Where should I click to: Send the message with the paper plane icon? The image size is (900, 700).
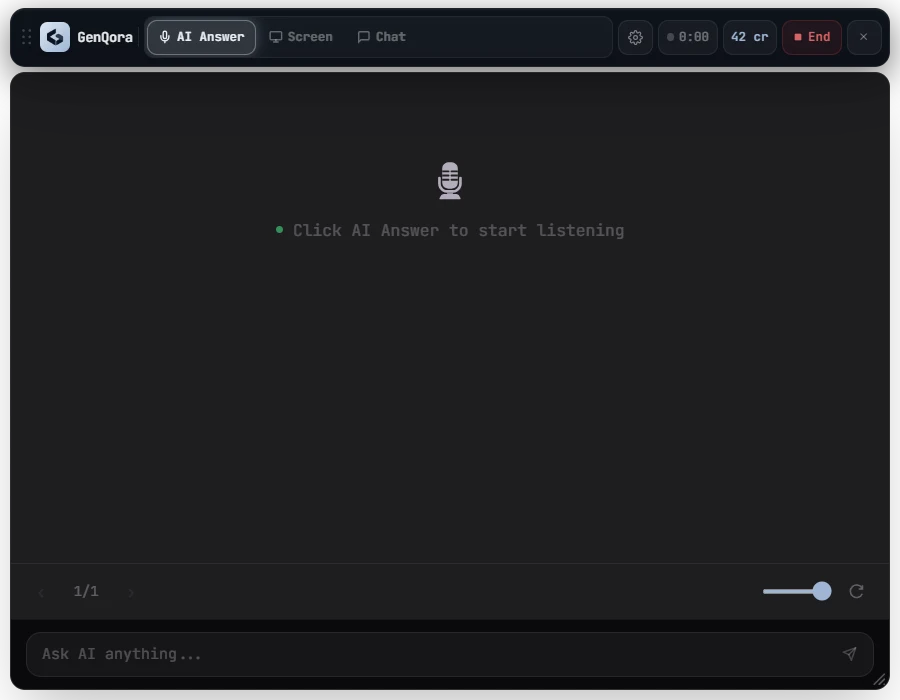click(x=849, y=654)
